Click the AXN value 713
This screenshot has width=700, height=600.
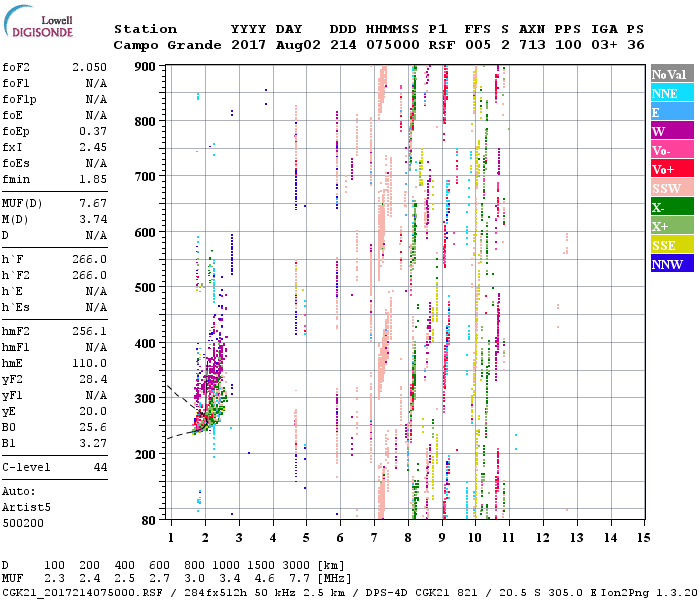pyautogui.click(x=532, y=45)
